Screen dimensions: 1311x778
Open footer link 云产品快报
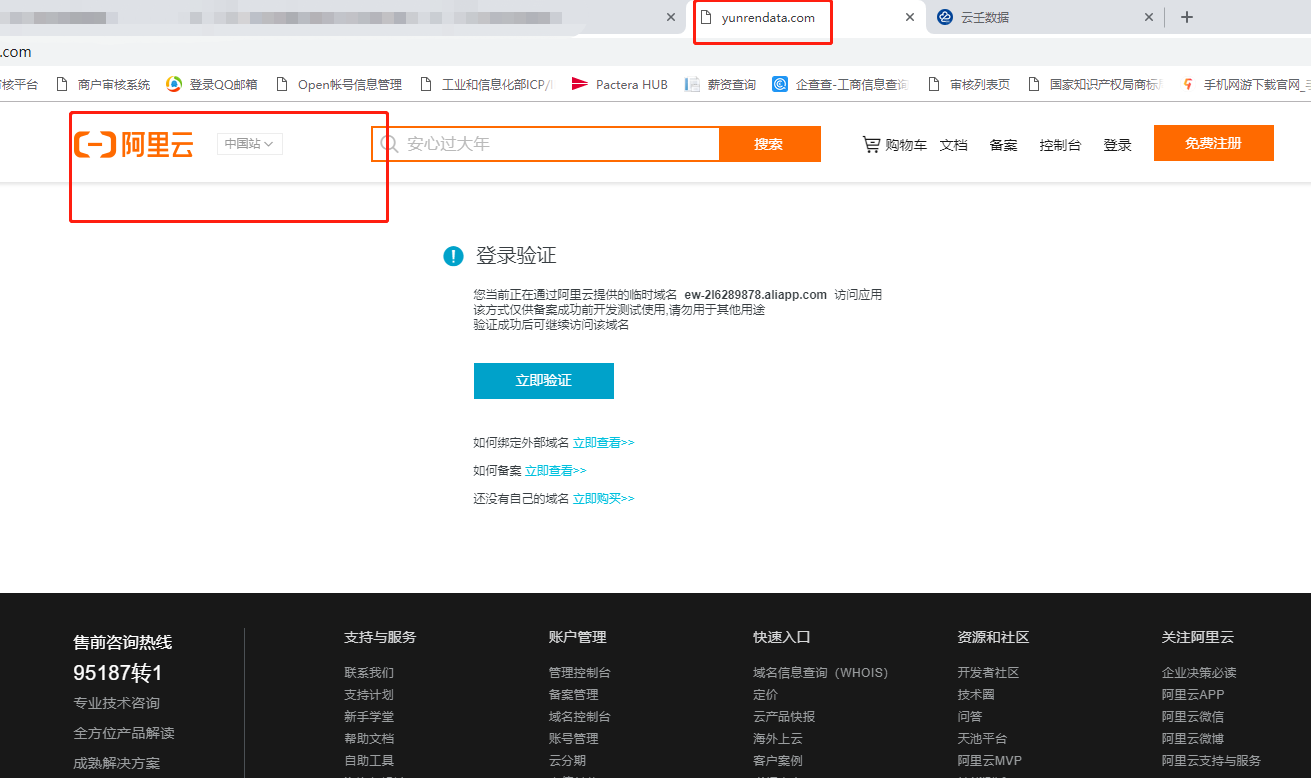tap(784, 717)
